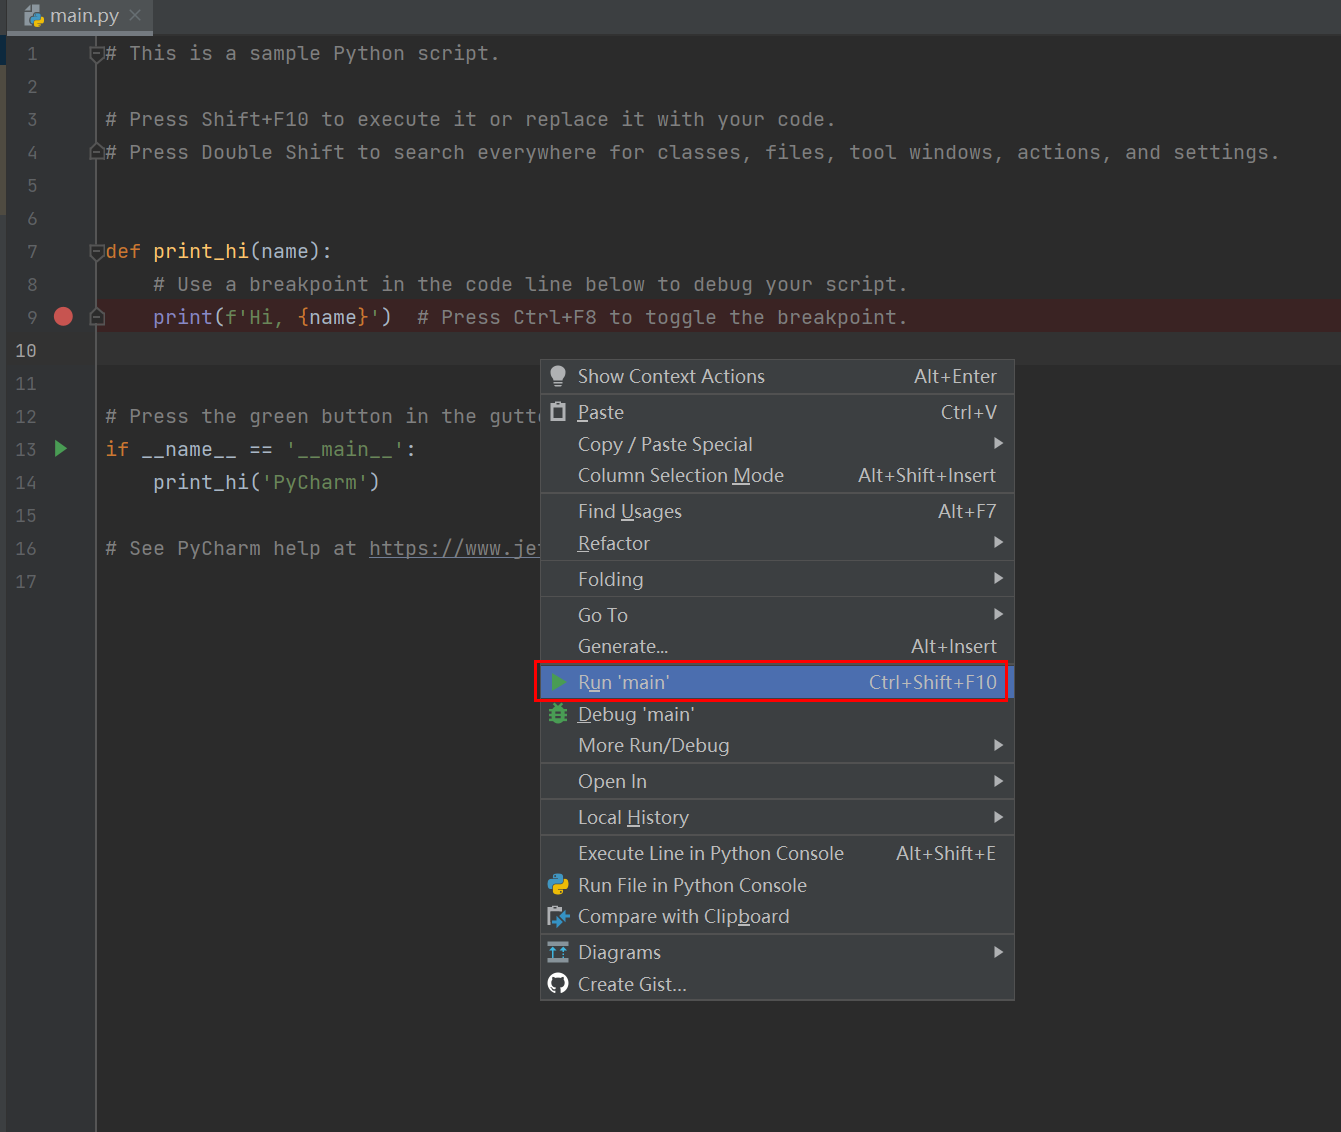The height and width of the screenshot is (1132, 1341).
Task: Expand the Local History submenu arrow
Action: click(997, 817)
